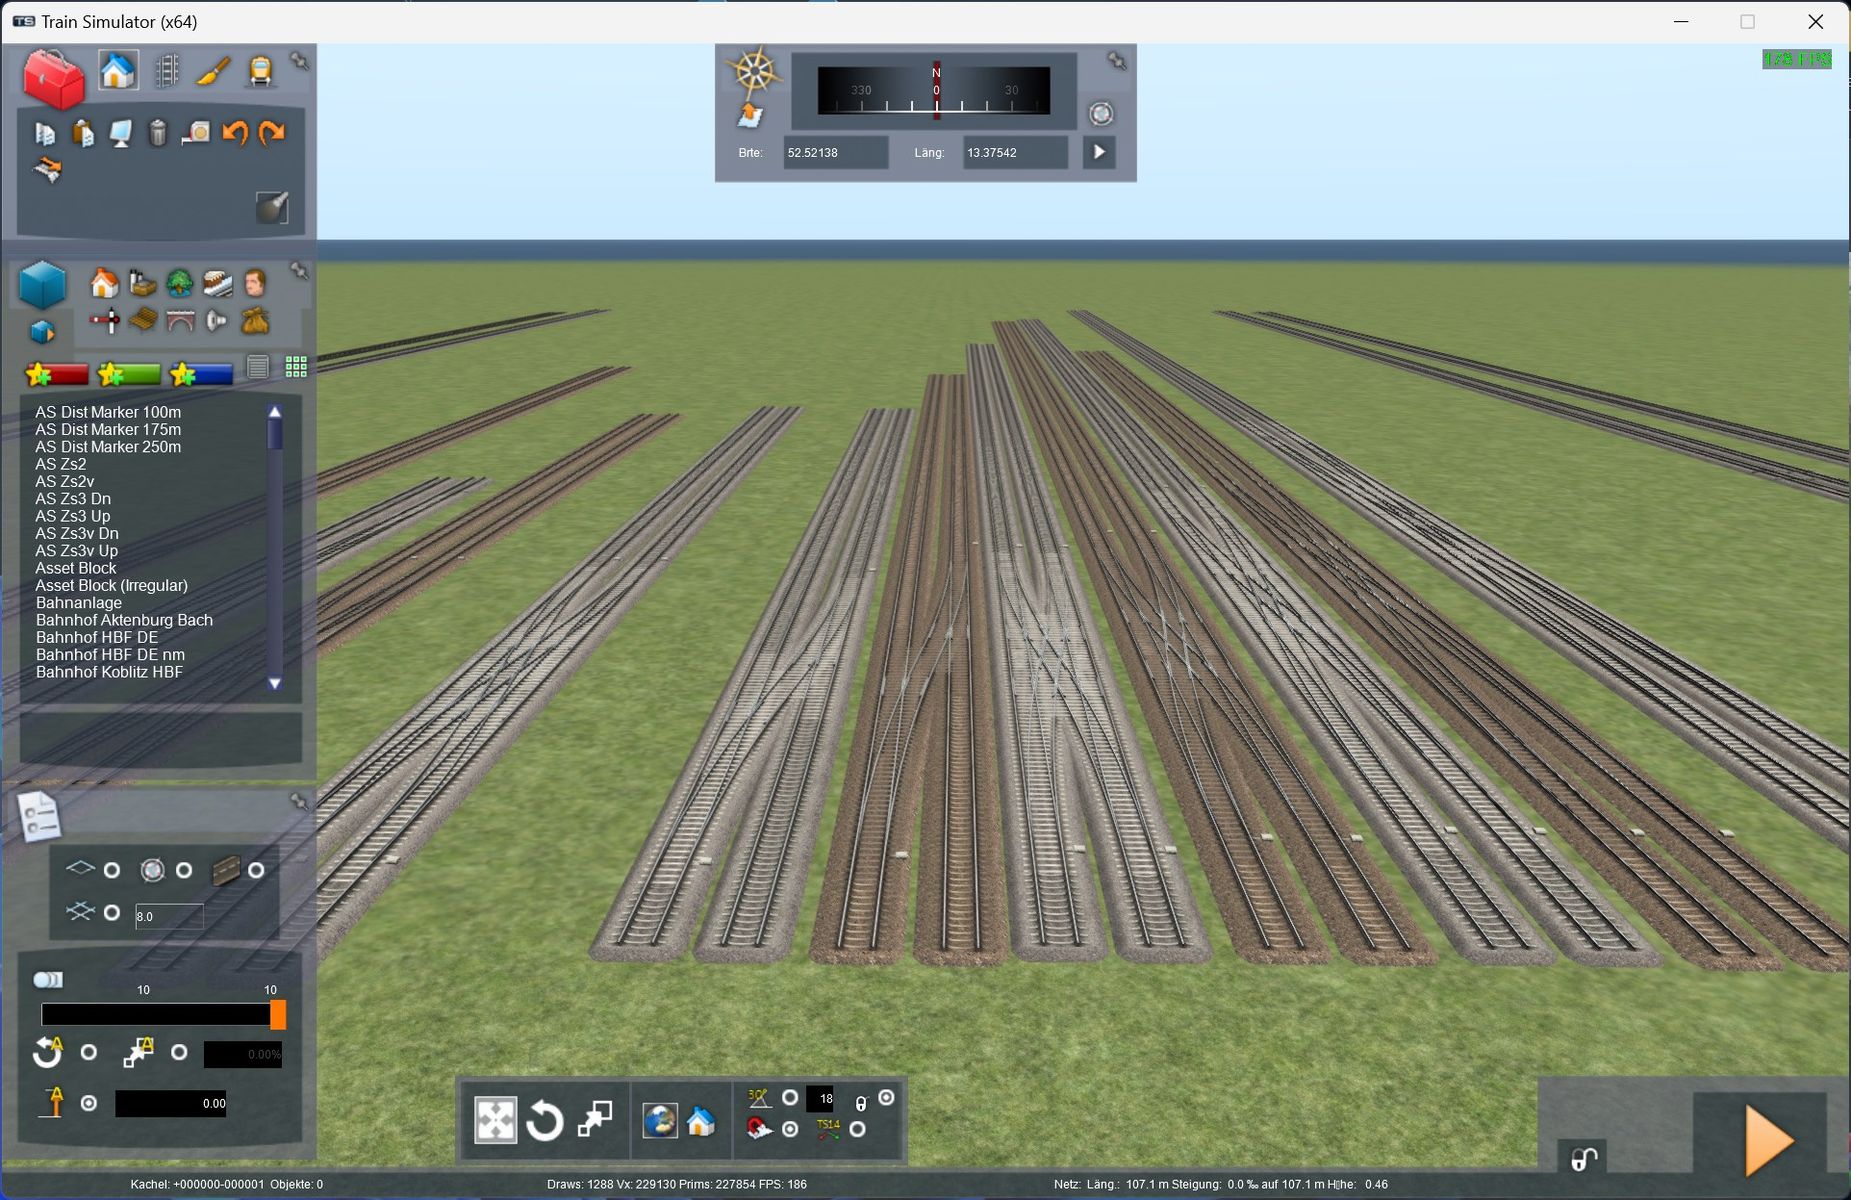
Task: Select the Object tool (blue-roof house)
Action: [x=117, y=71]
